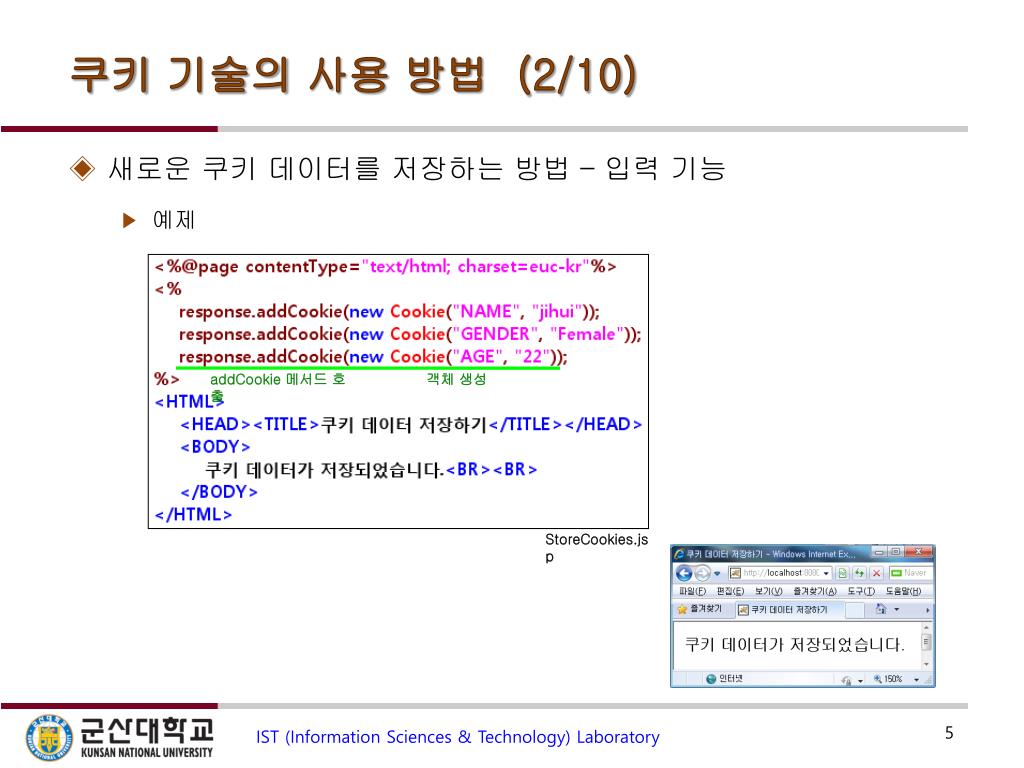Open the address bar history dropdown arrow
Image resolution: width=1024 pixels, height=768 pixels.
pos(826,573)
